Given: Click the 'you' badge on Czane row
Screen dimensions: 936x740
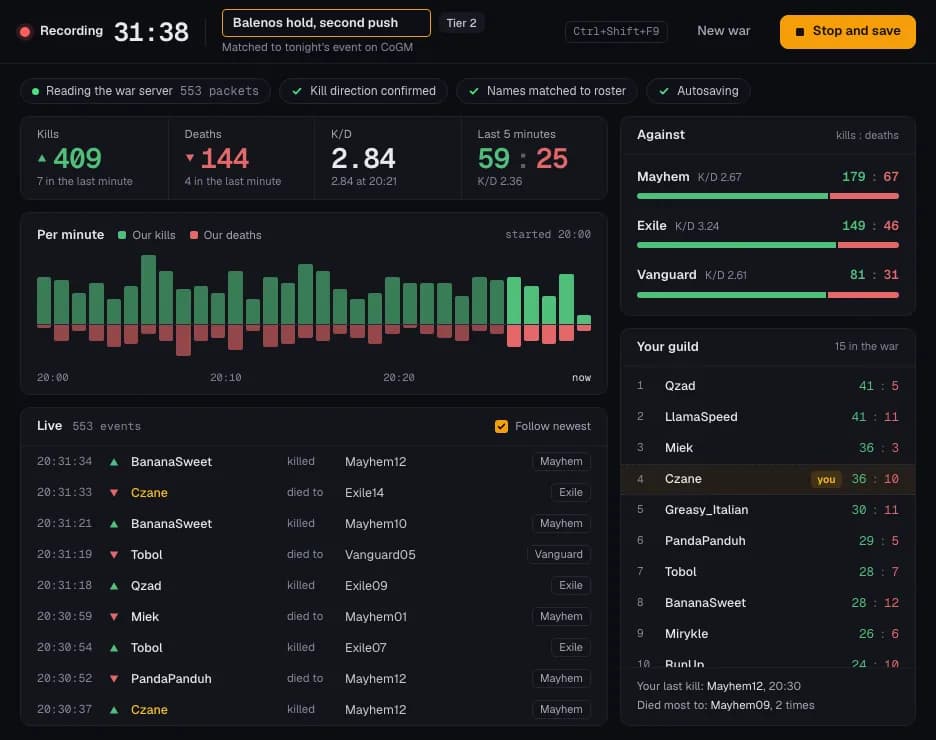Looking at the screenshot, I should [x=826, y=479].
